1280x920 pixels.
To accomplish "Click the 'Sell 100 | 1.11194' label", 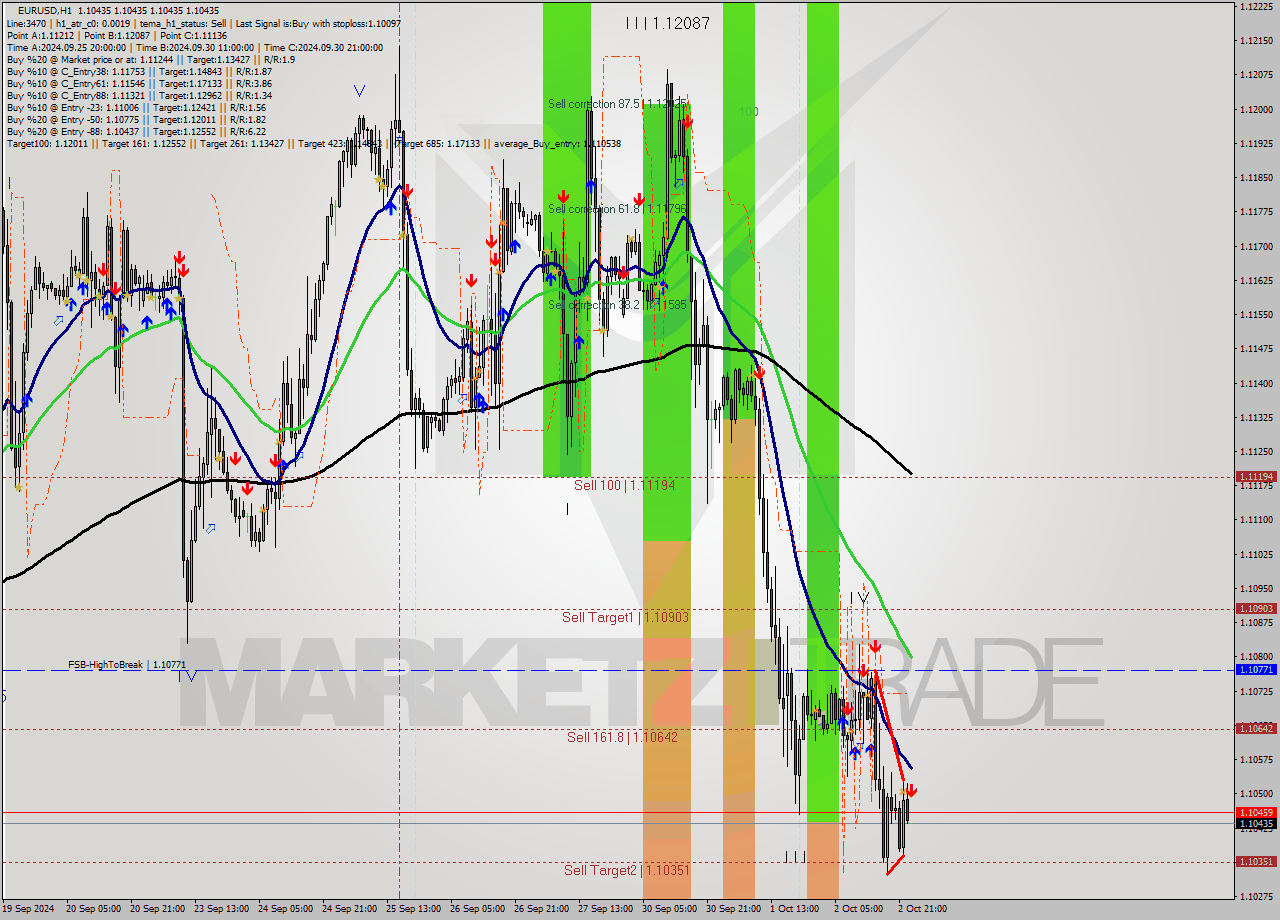I will 624,485.
